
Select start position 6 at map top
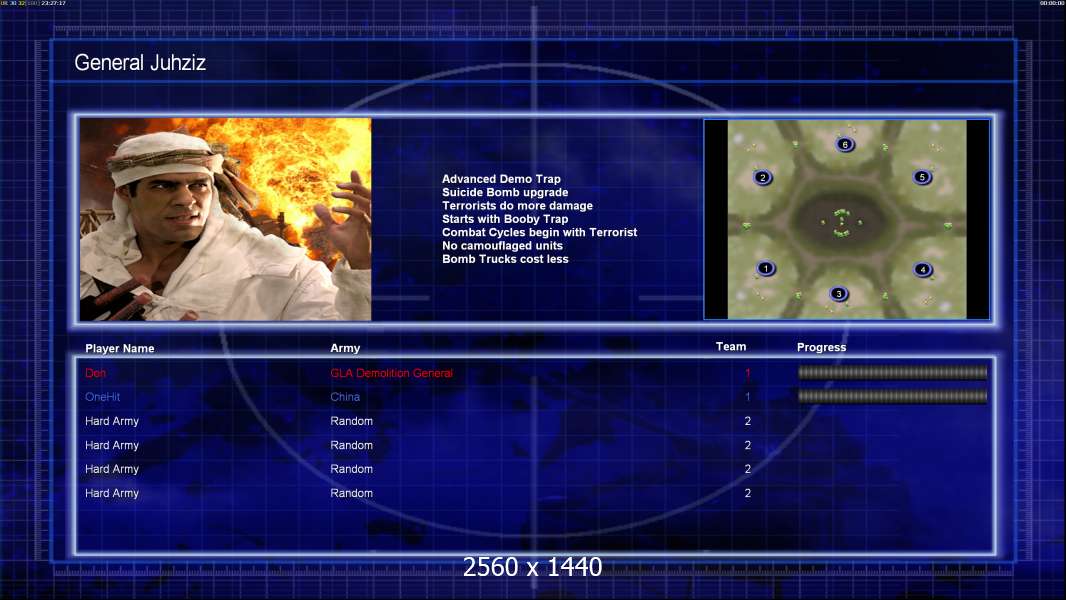coord(845,145)
